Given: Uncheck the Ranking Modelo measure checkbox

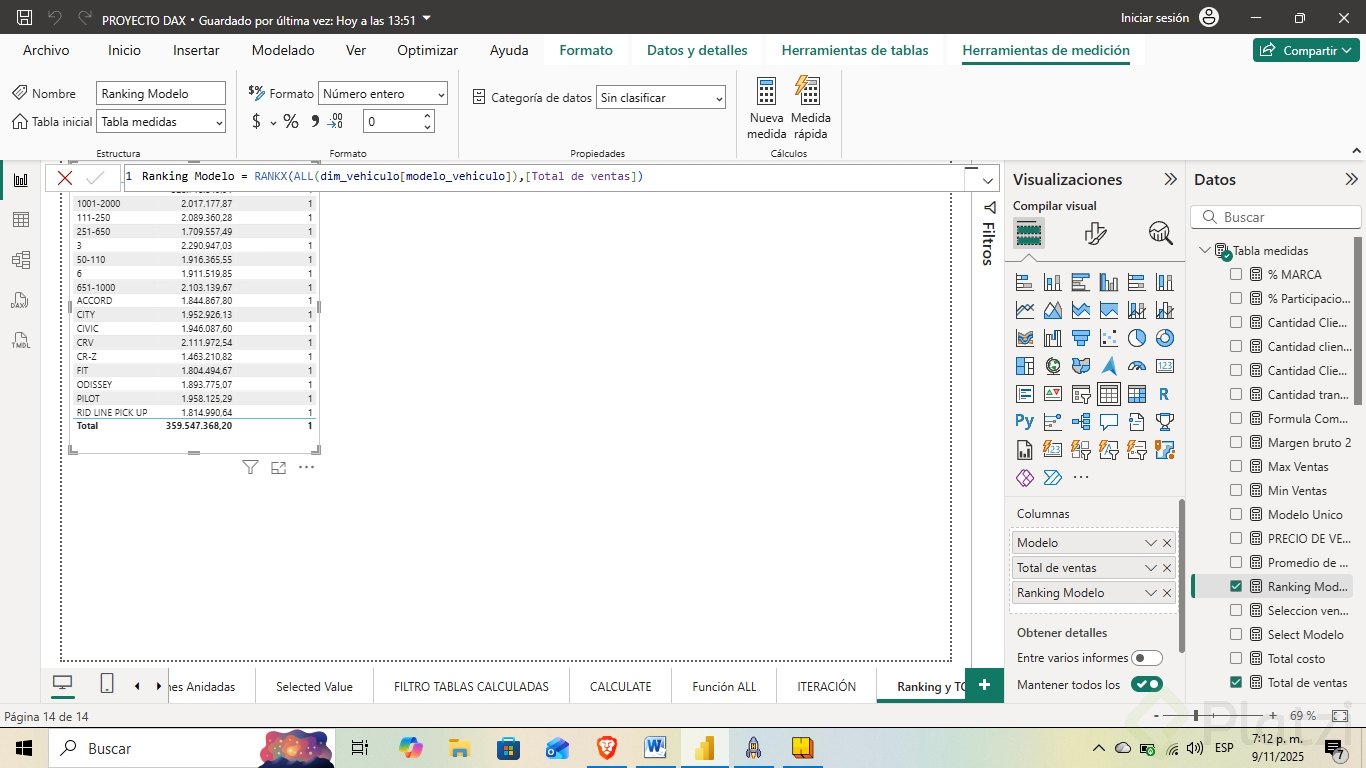Looking at the screenshot, I should pos(1236,587).
